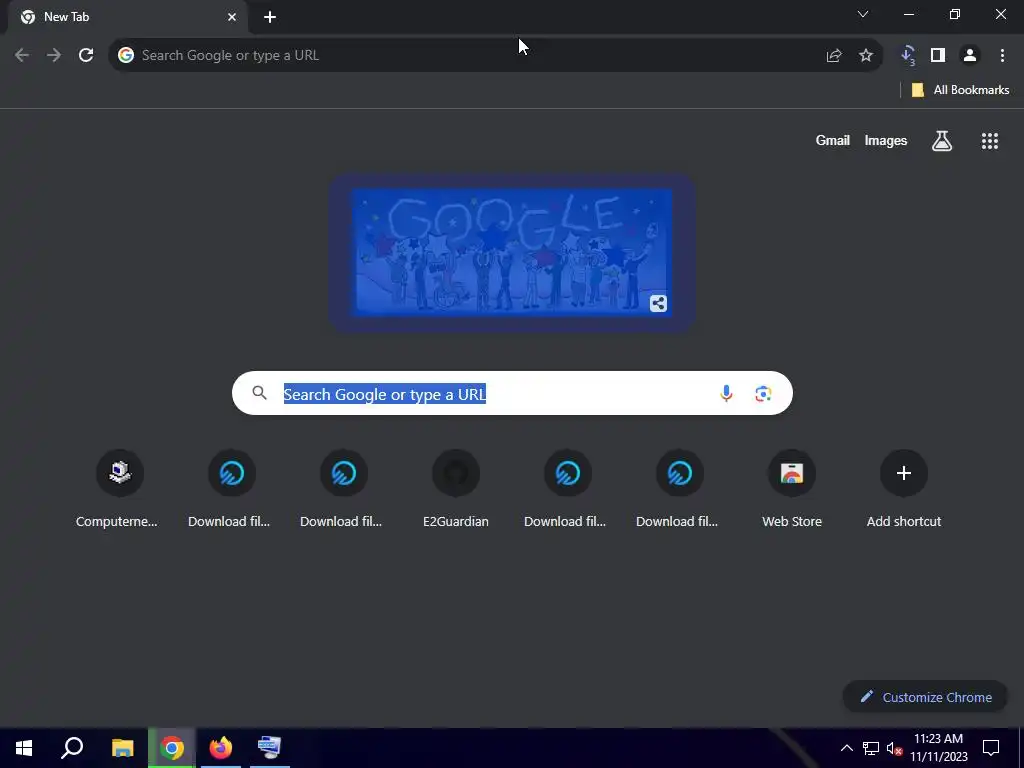Open the Windows Start menu
The height and width of the screenshot is (768, 1024).
[x=24, y=748]
